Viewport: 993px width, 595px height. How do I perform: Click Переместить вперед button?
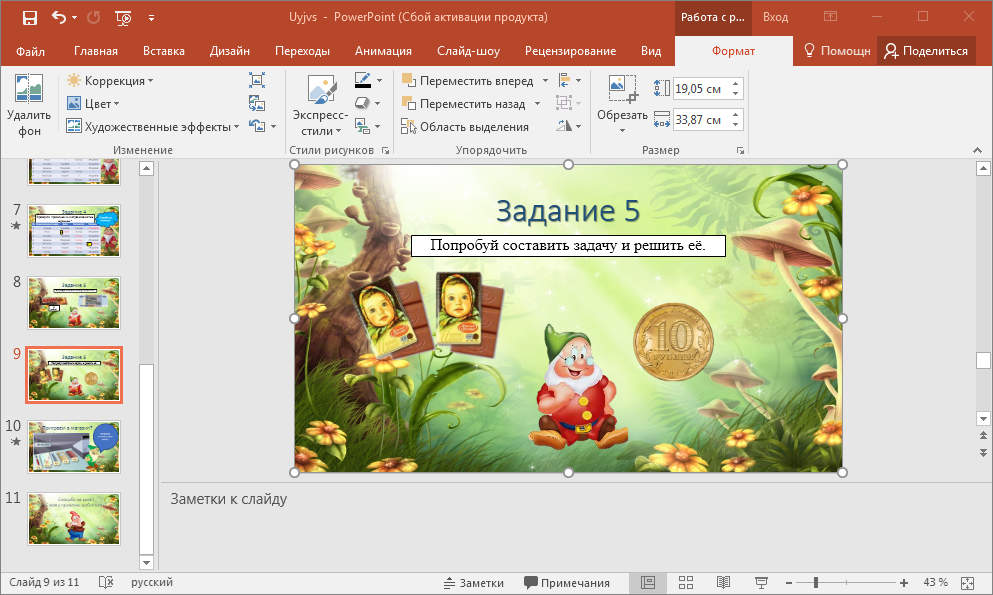(468, 81)
